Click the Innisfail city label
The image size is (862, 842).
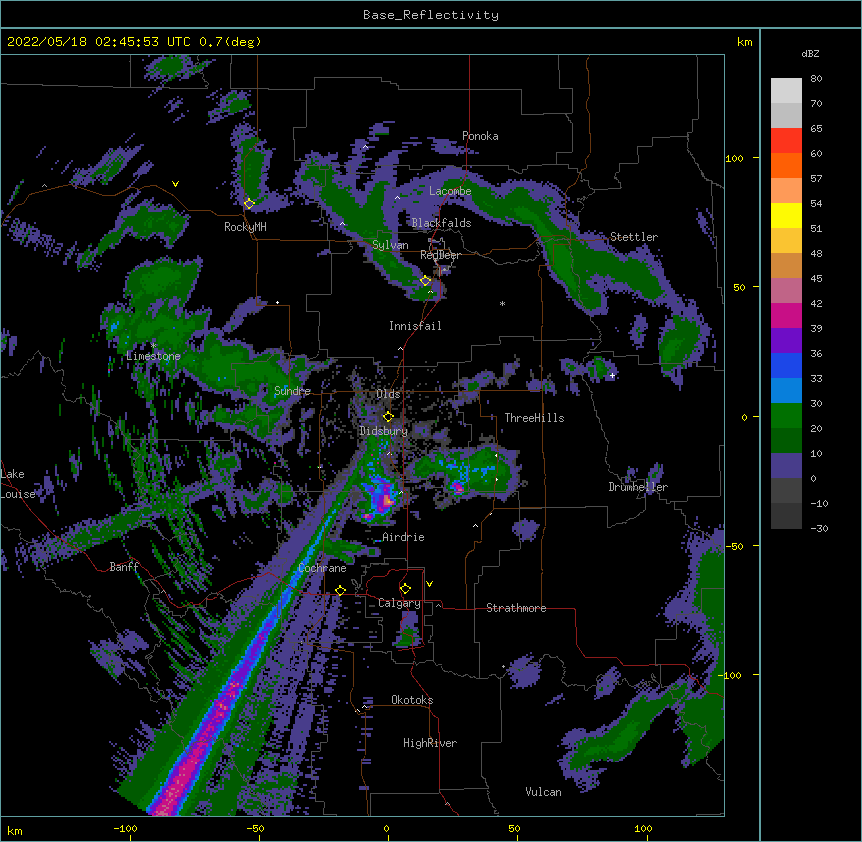(415, 326)
